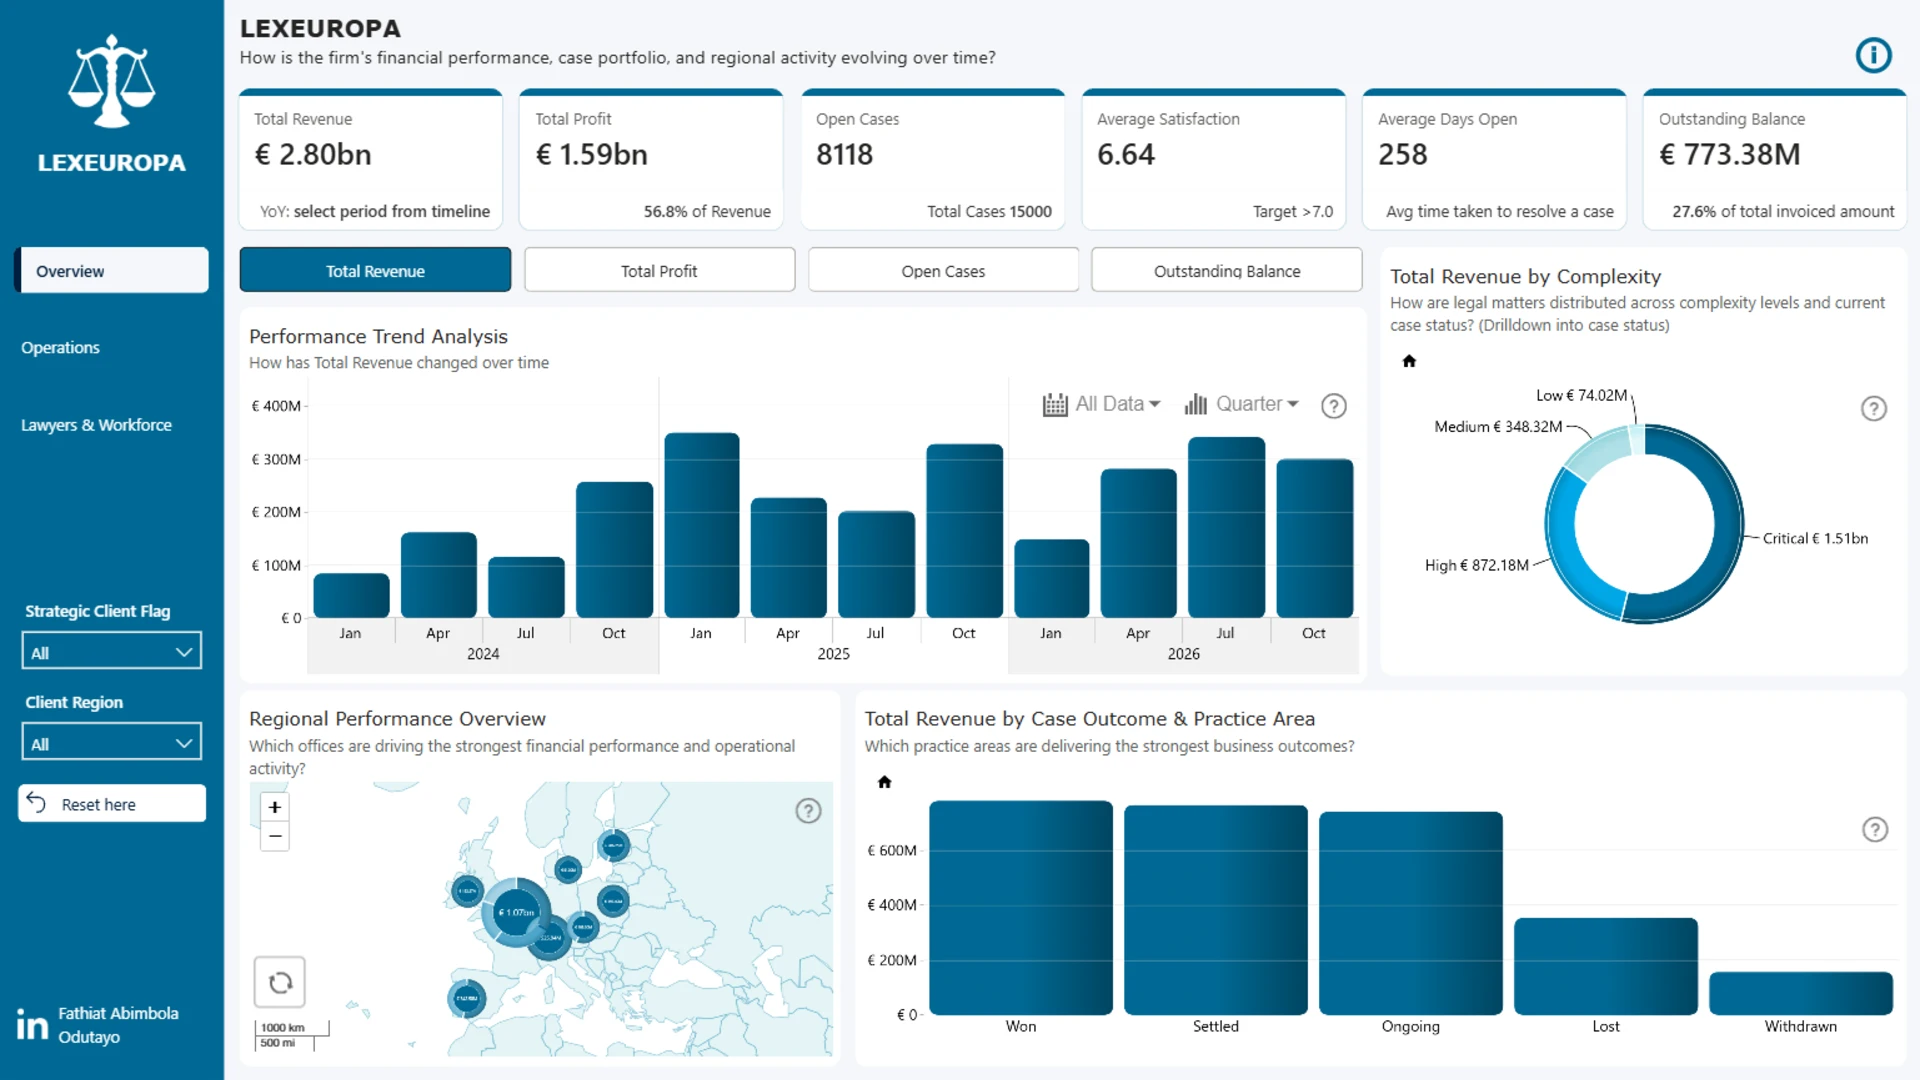
Task: Open help icon on the regional map
Action: tap(808, 811)
